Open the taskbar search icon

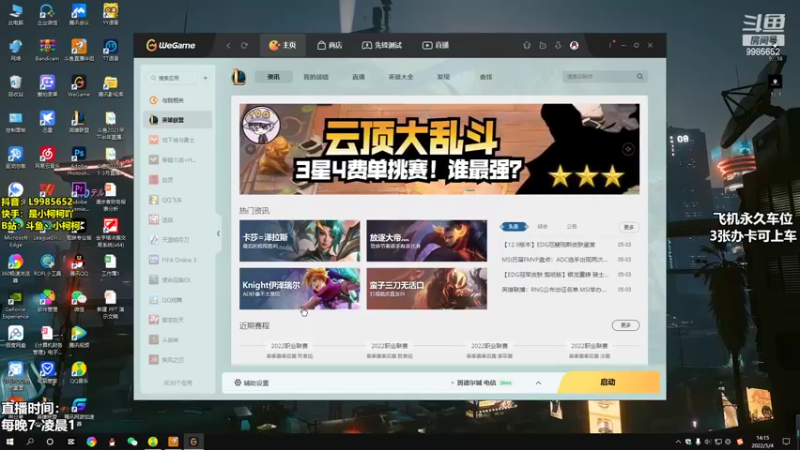tap(30, 441)
